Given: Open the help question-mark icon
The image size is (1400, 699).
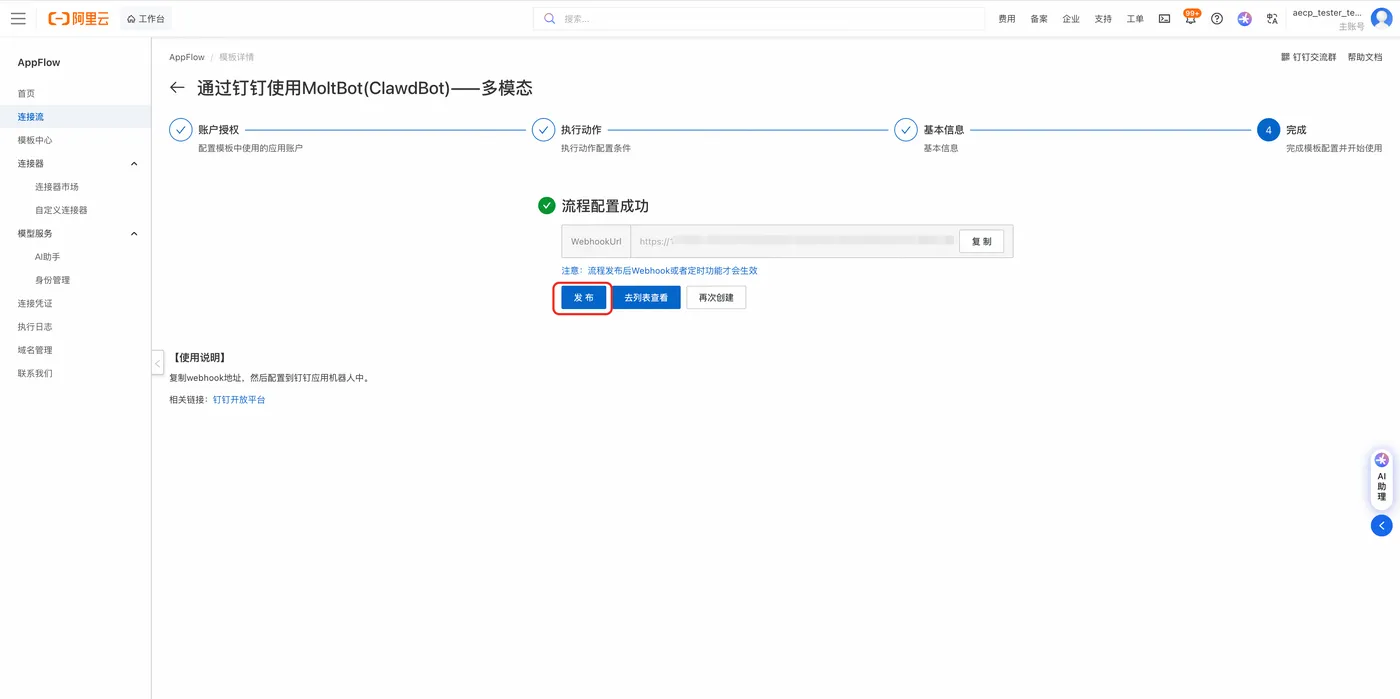Looking at the screenshot, I should click(x=1217, y=18).
